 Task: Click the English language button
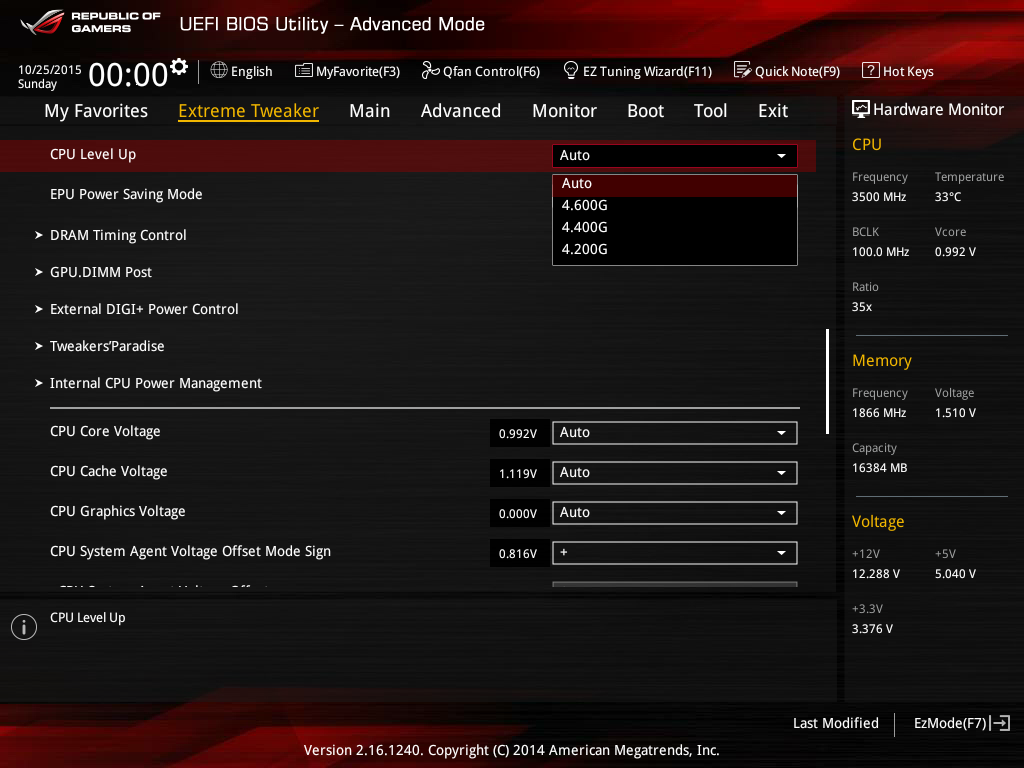click(x=242, y=71)
